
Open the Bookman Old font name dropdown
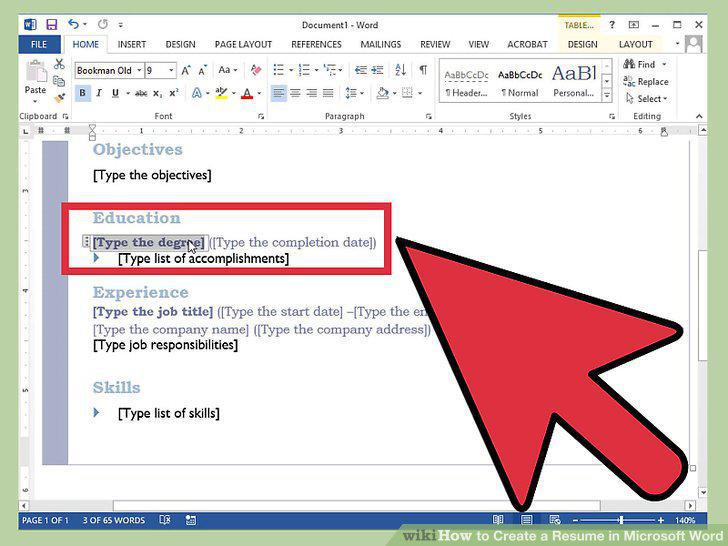[139, 70]
